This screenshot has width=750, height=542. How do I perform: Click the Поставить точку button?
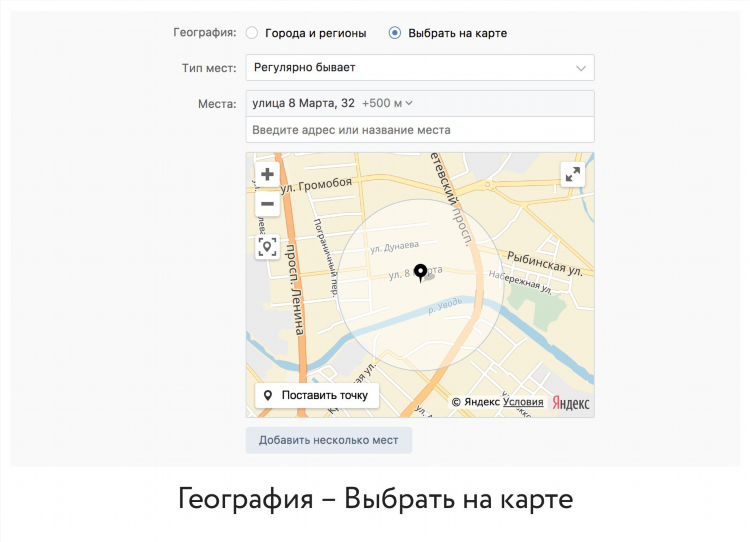(x=317, y=395)
